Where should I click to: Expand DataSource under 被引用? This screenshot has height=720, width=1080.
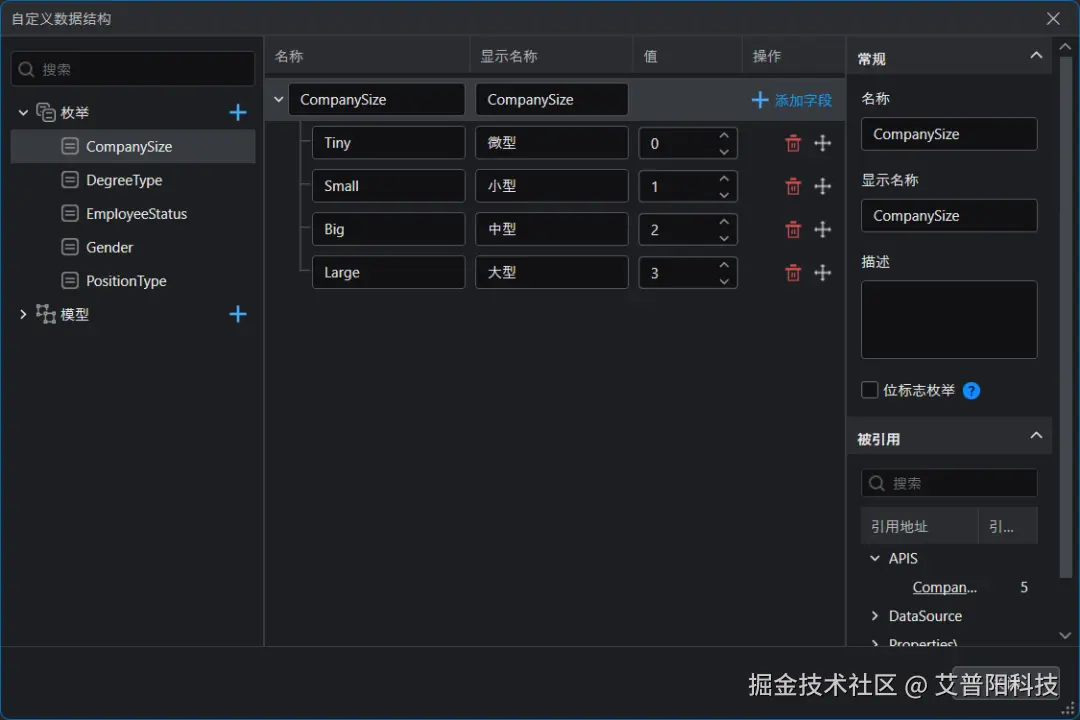click(875, 616)
